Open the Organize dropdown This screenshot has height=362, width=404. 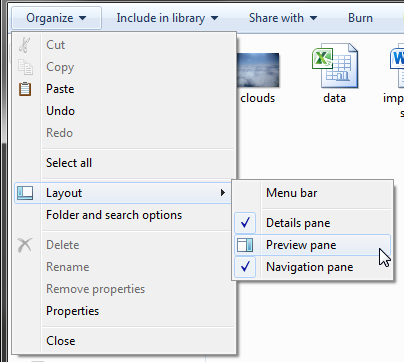click(x=56, y=18)
